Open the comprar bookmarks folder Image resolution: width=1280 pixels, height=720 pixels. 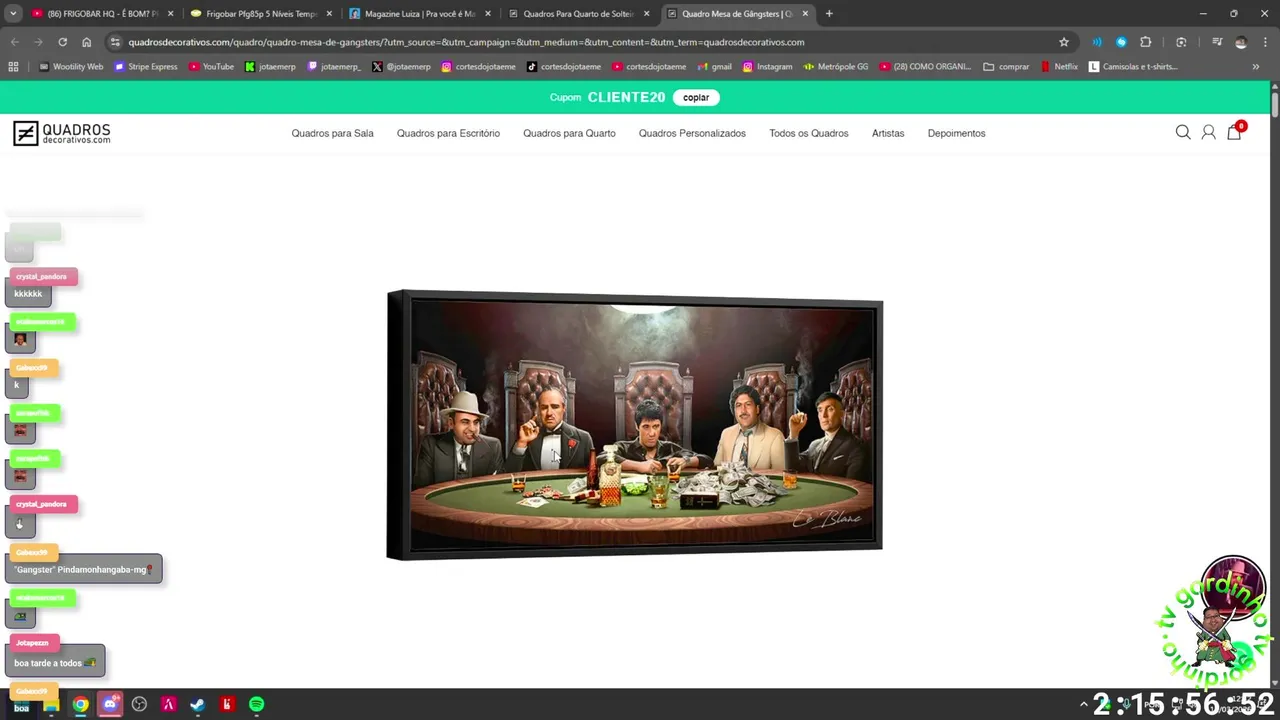(x=1006, y=66)
